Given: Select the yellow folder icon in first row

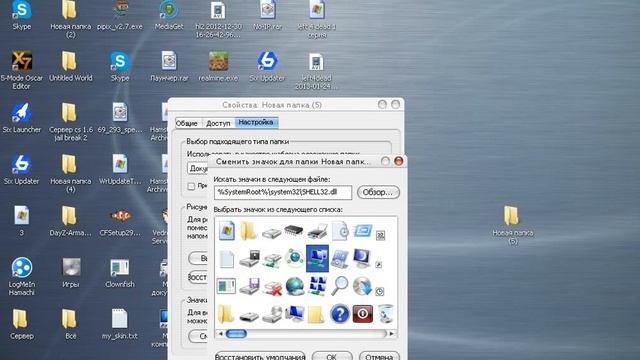Looking at the screenshot, I should [x=248, y=231].
